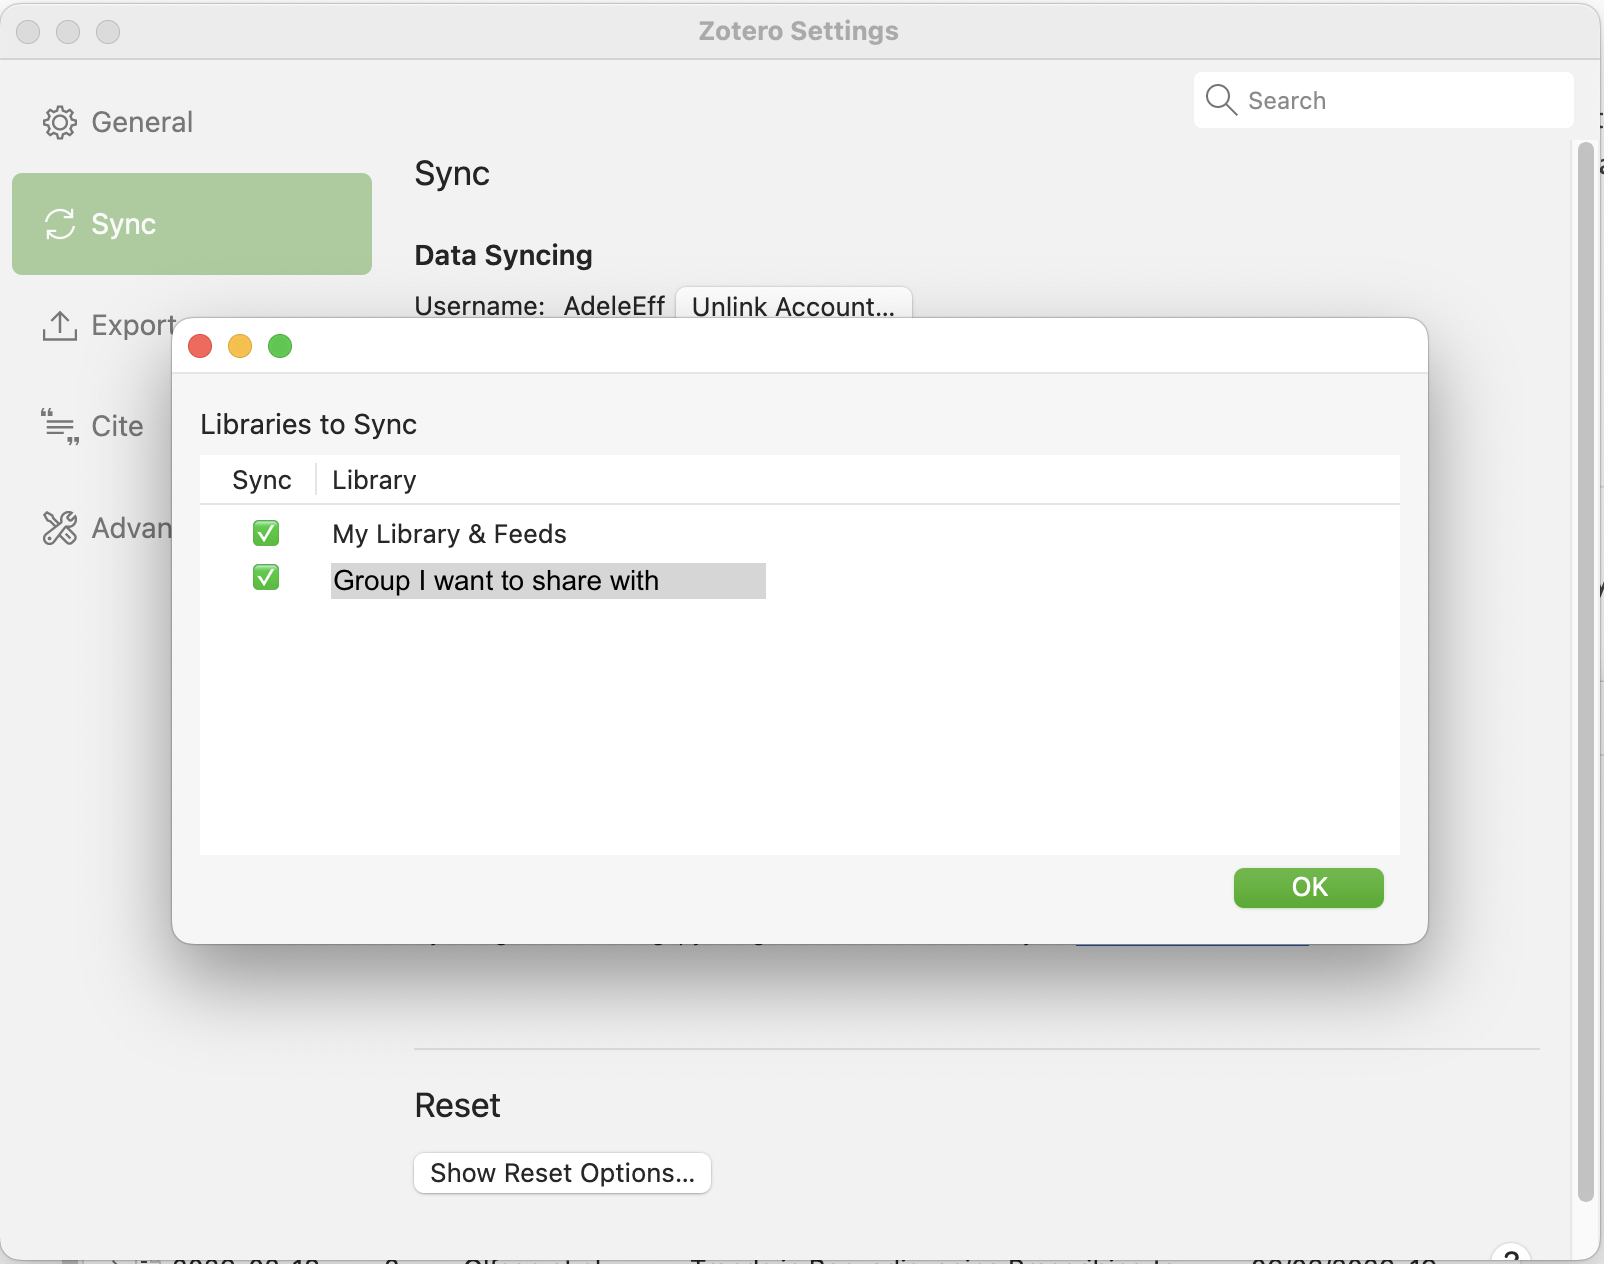Click the Sync column header

[260, 480]
